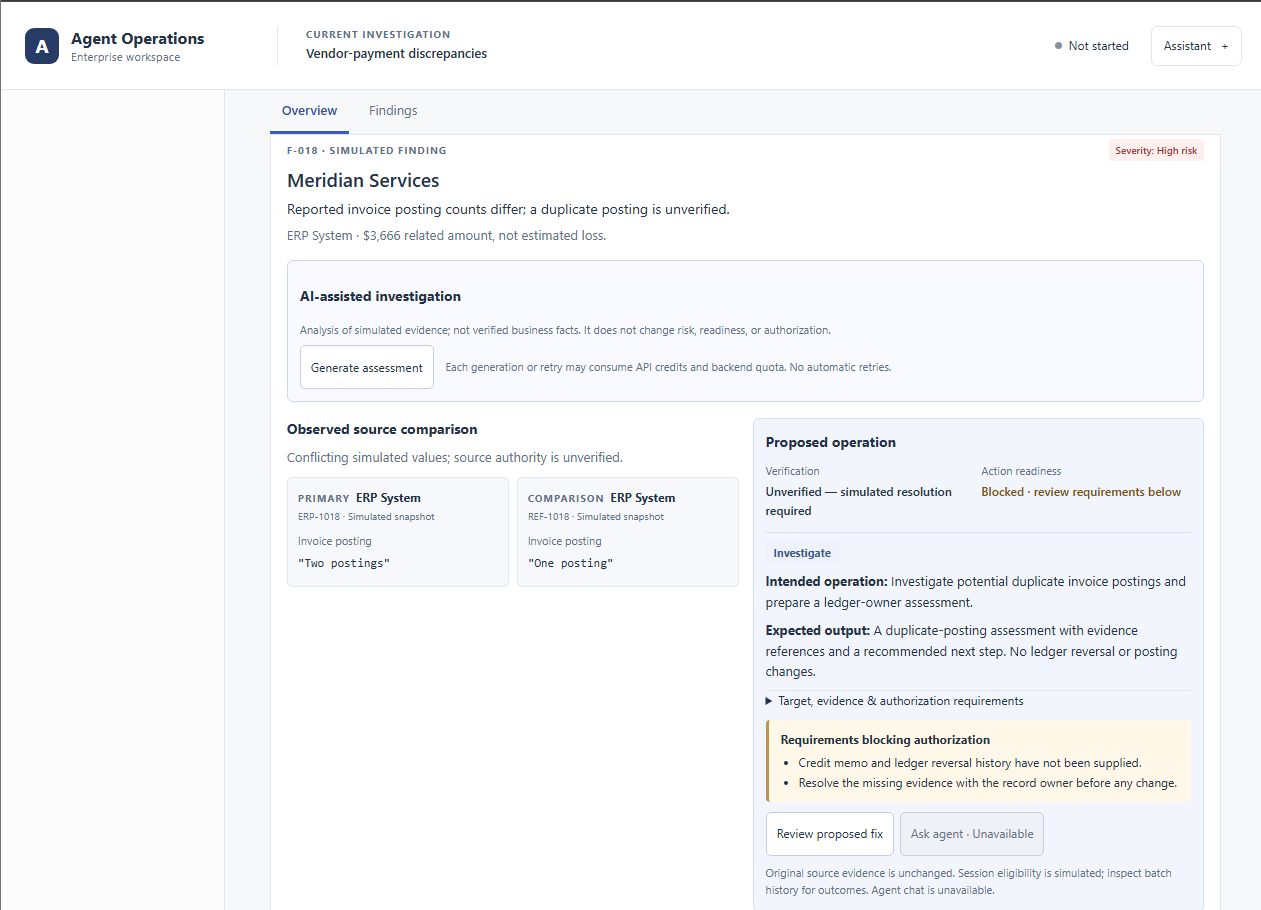Viewport: 1261px width, 910px height.
Task: Click the $3,666 related amount line
Action: click(446, 236)
